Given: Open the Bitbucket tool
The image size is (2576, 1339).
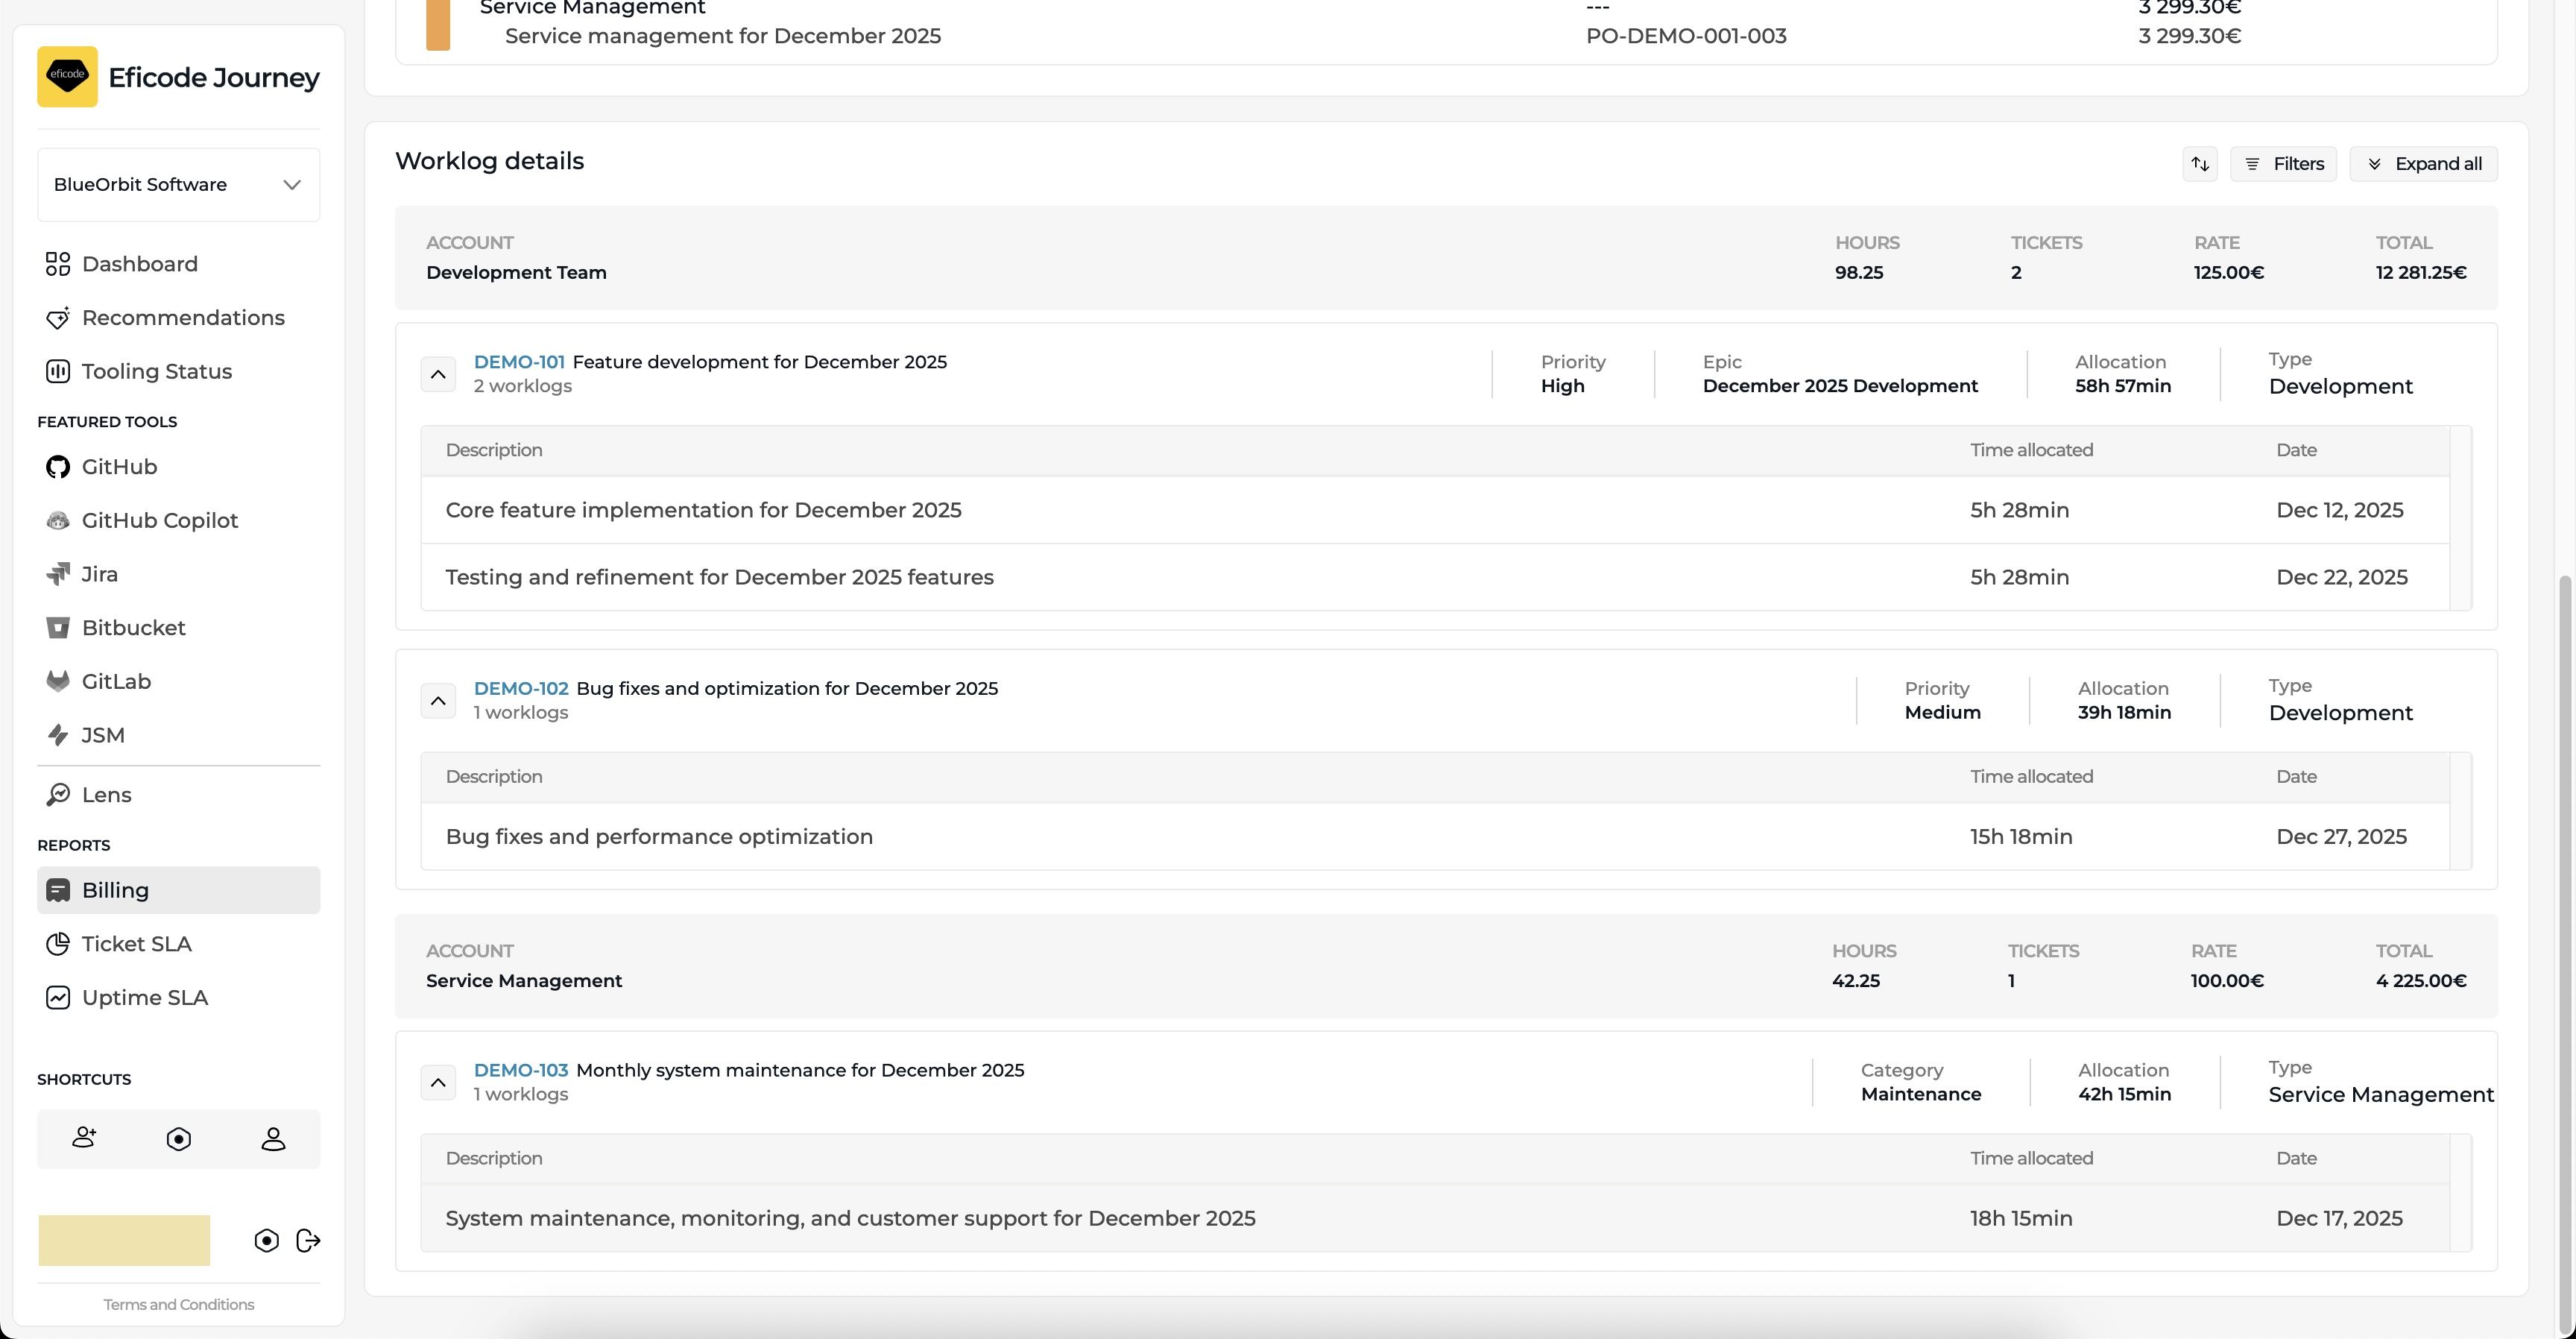Looking at the screenshot, I should coord(133,628).
